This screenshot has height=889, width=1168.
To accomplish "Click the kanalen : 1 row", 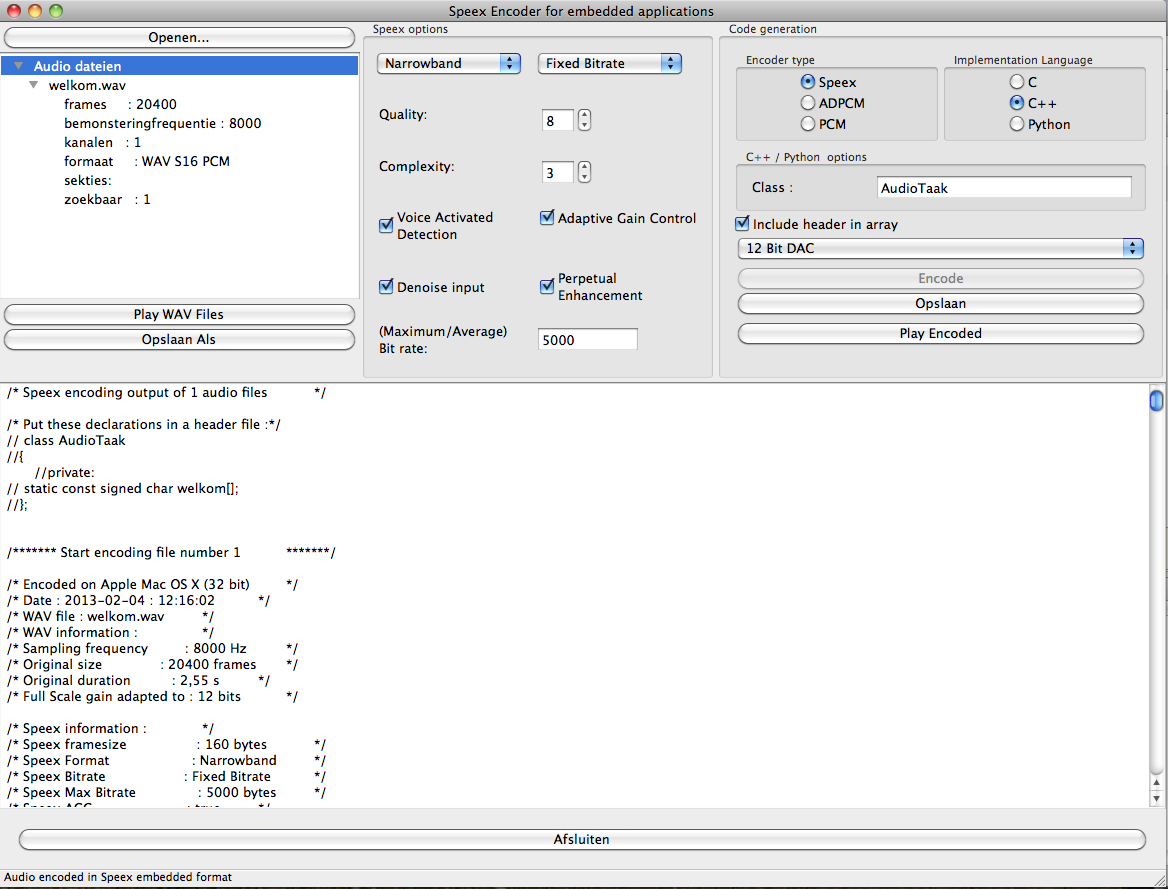I will pyautogui.click(x=102, y=142).
